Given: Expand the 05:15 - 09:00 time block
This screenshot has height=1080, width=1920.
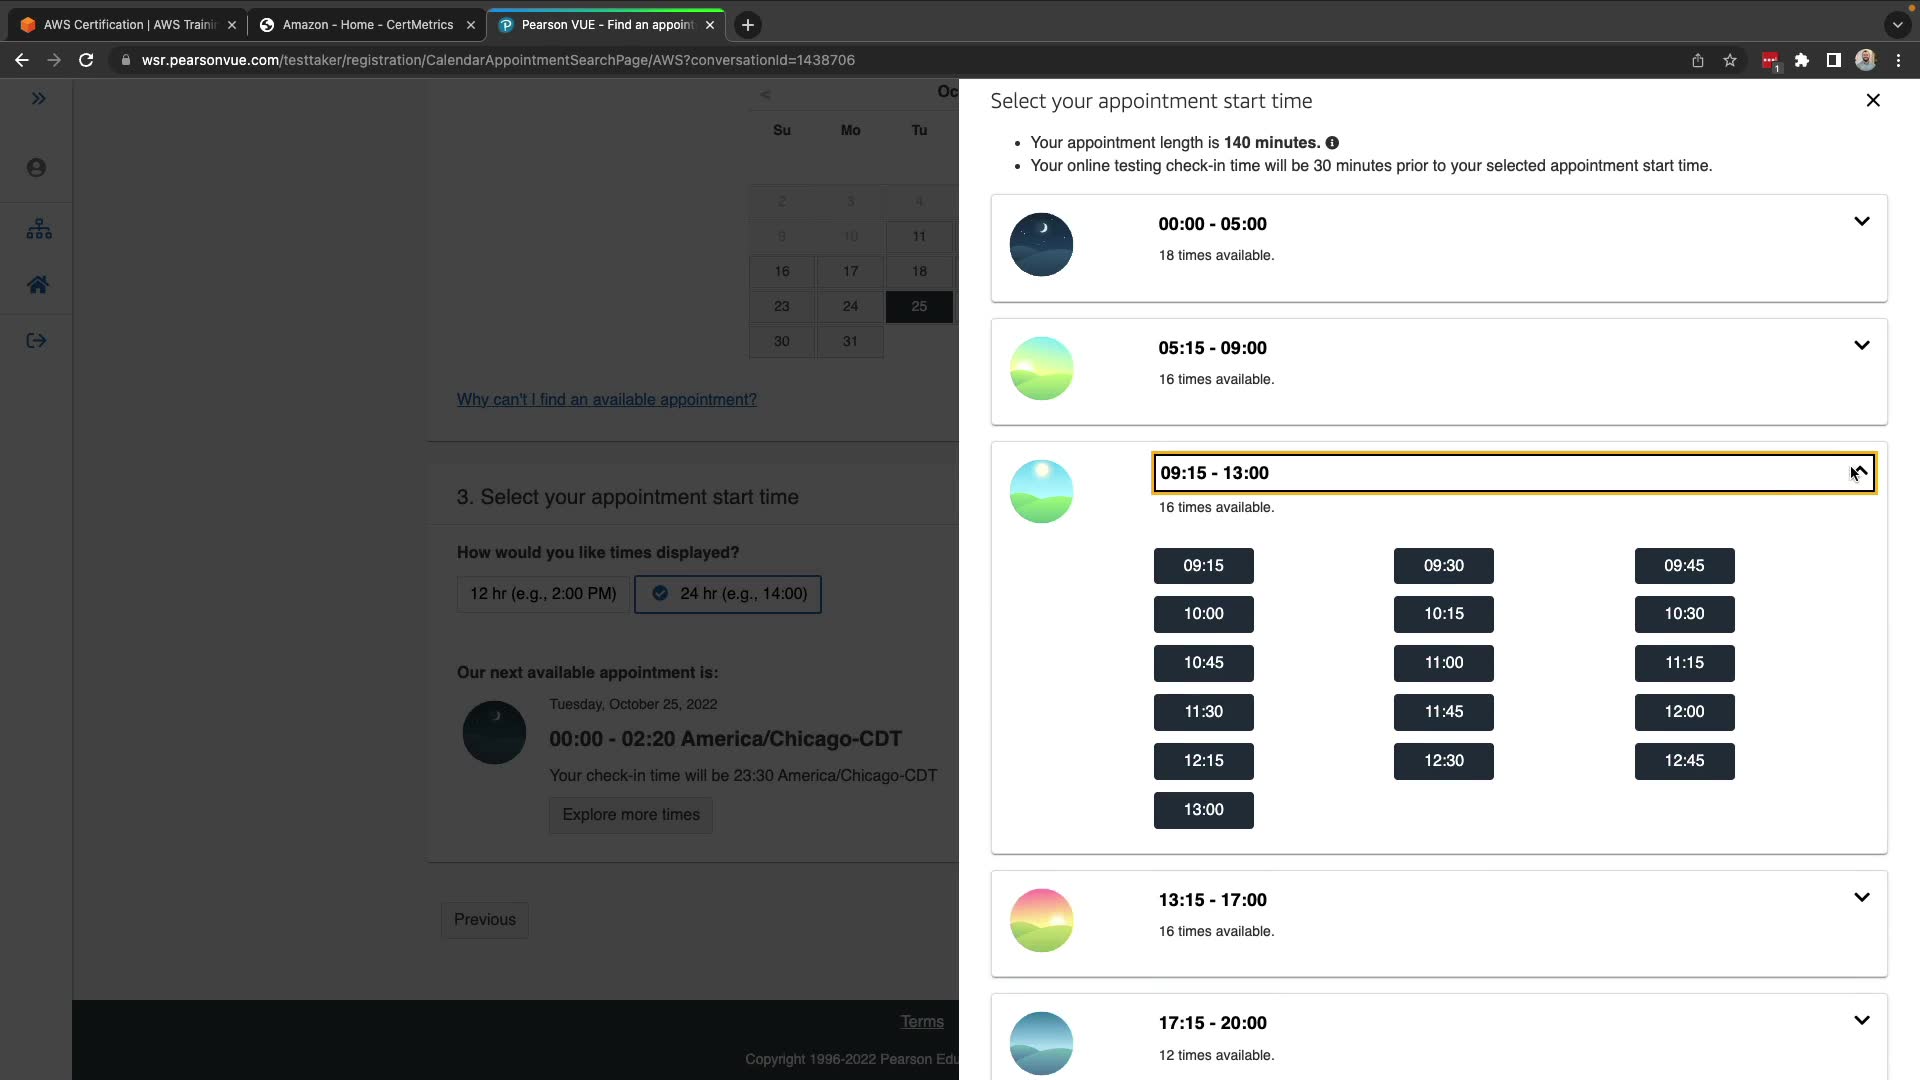Looking at the screenshot, I should pos(1861,346).
